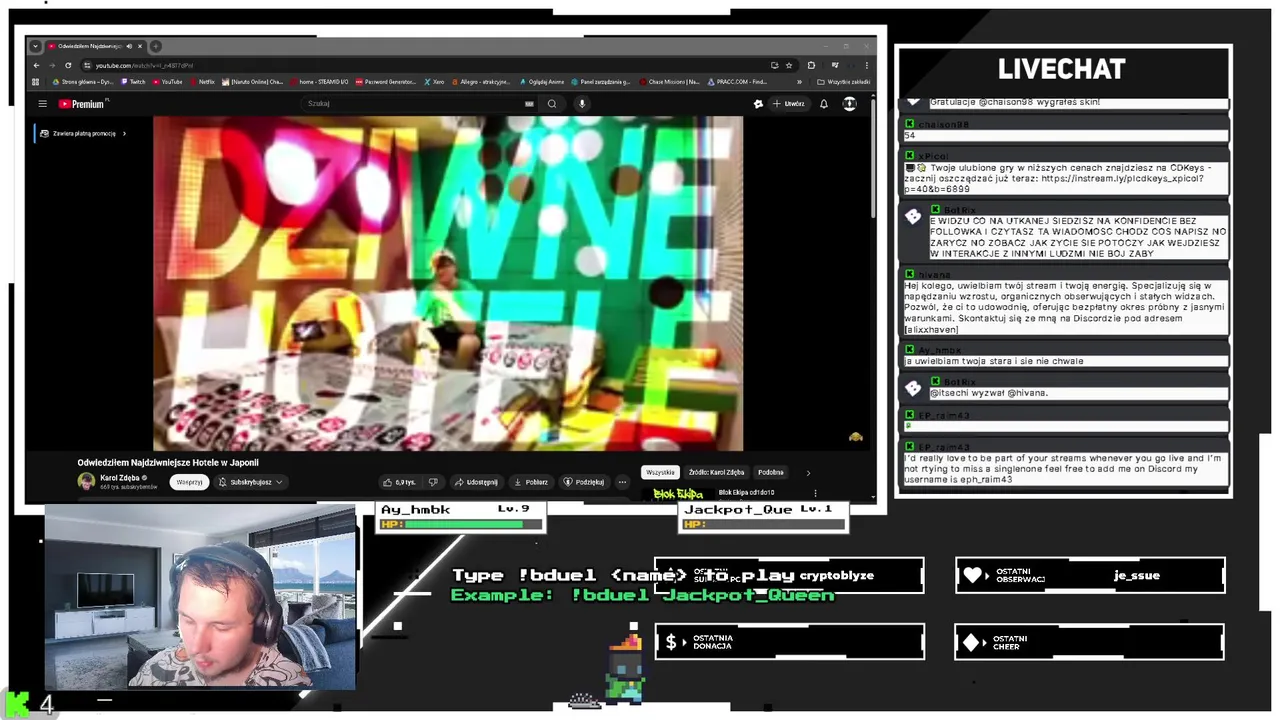Click the YouTube search magnifier button
The image size is (1280, 720).
(x=552, y=104)
